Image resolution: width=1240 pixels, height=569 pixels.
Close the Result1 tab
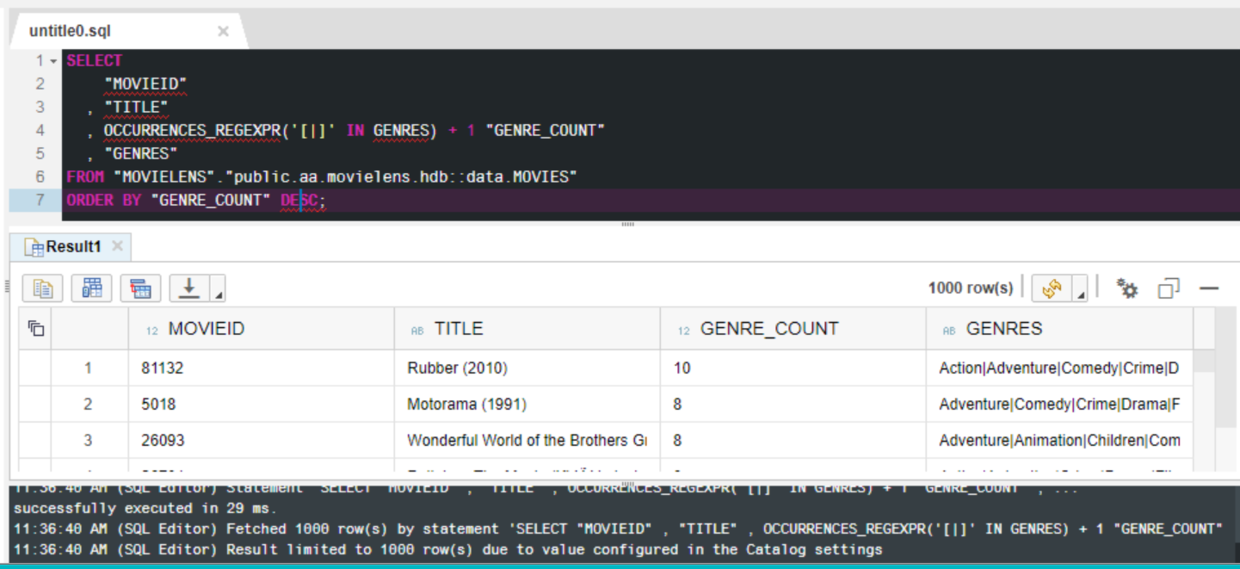117,246
